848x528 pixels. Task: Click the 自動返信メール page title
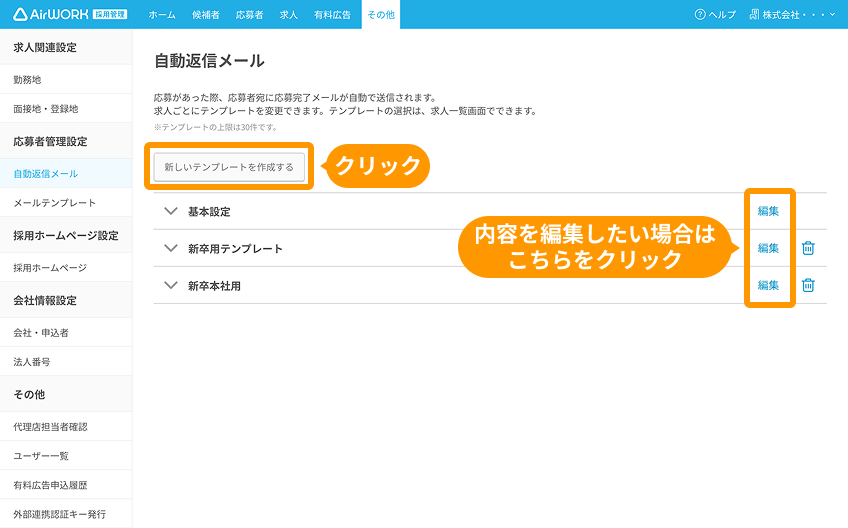click(x=209, y=61)
